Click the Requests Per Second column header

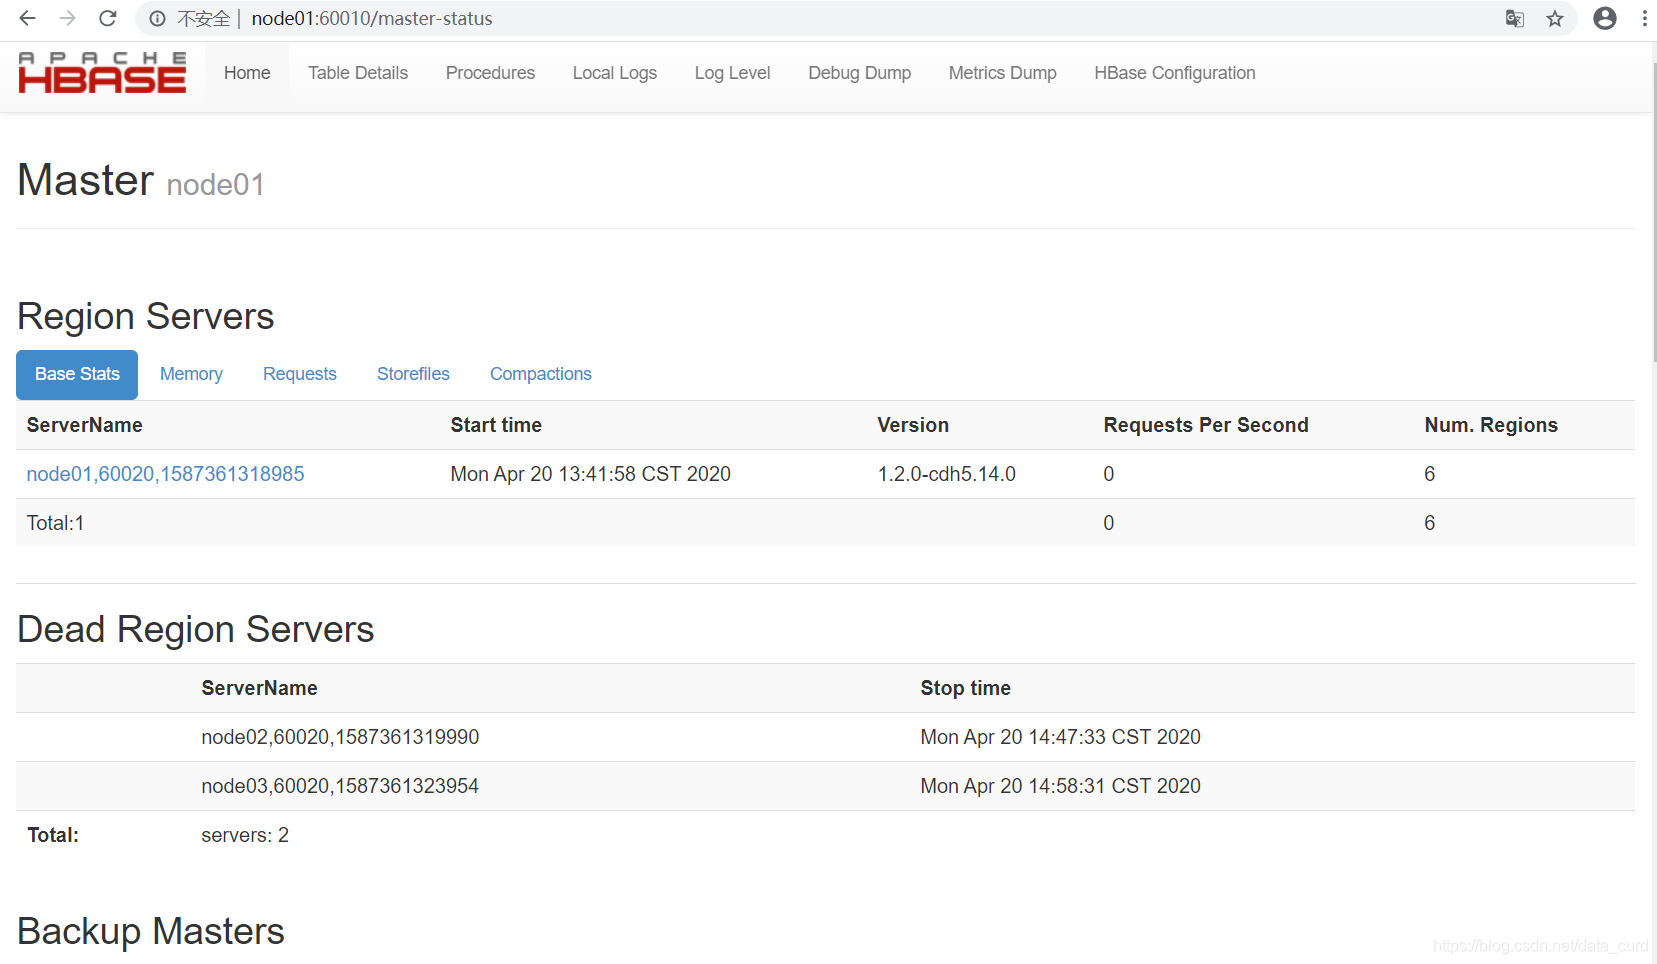click(x=1206, y=425)
